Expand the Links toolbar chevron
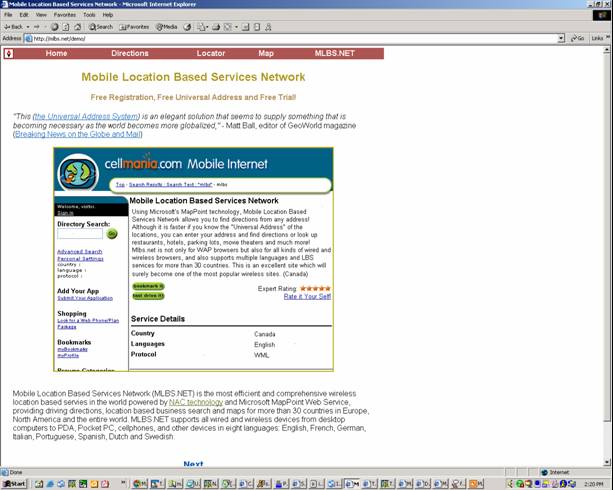 click(x=608, y=37)
